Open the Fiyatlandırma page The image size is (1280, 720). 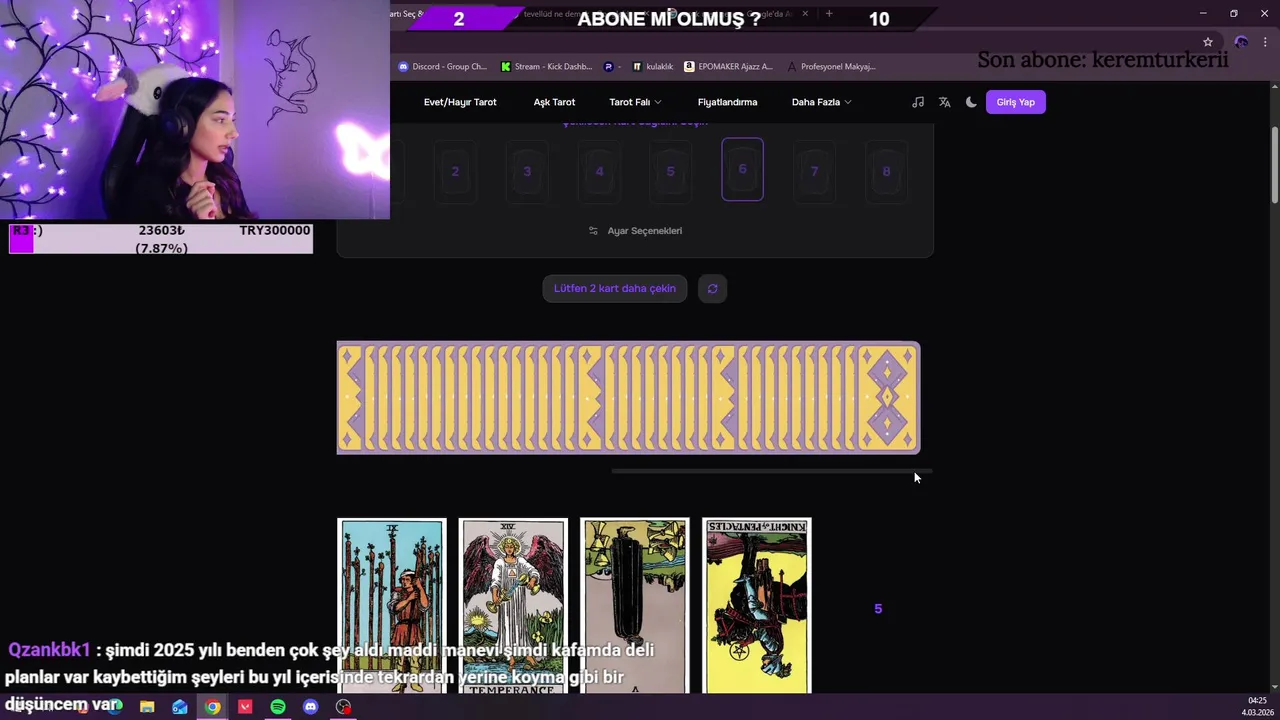(727, 102)
